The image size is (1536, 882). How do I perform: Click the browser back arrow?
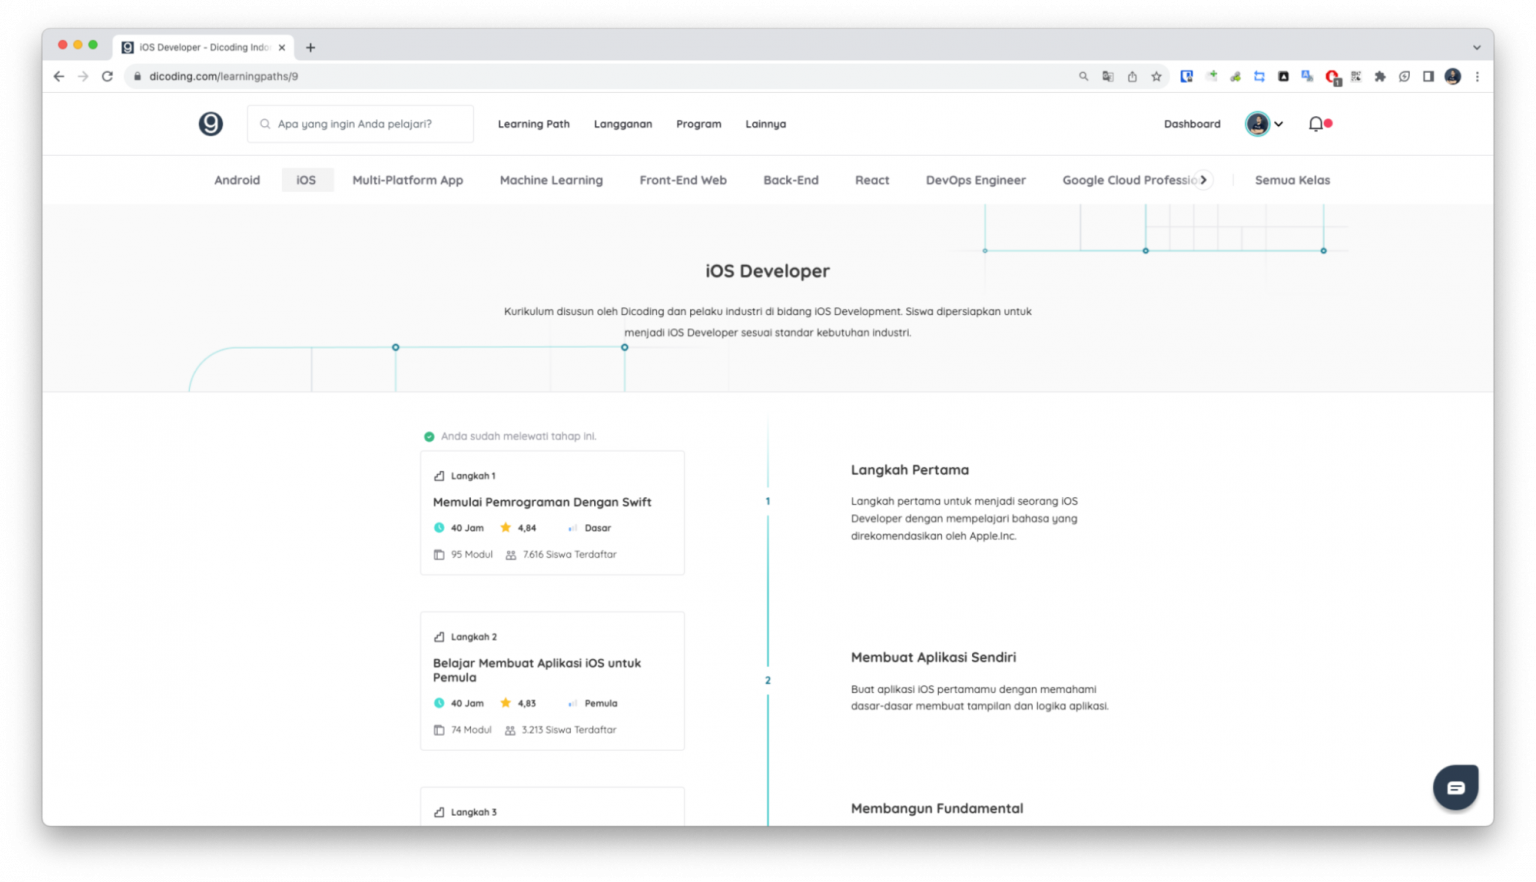click(x=59, y=76)
